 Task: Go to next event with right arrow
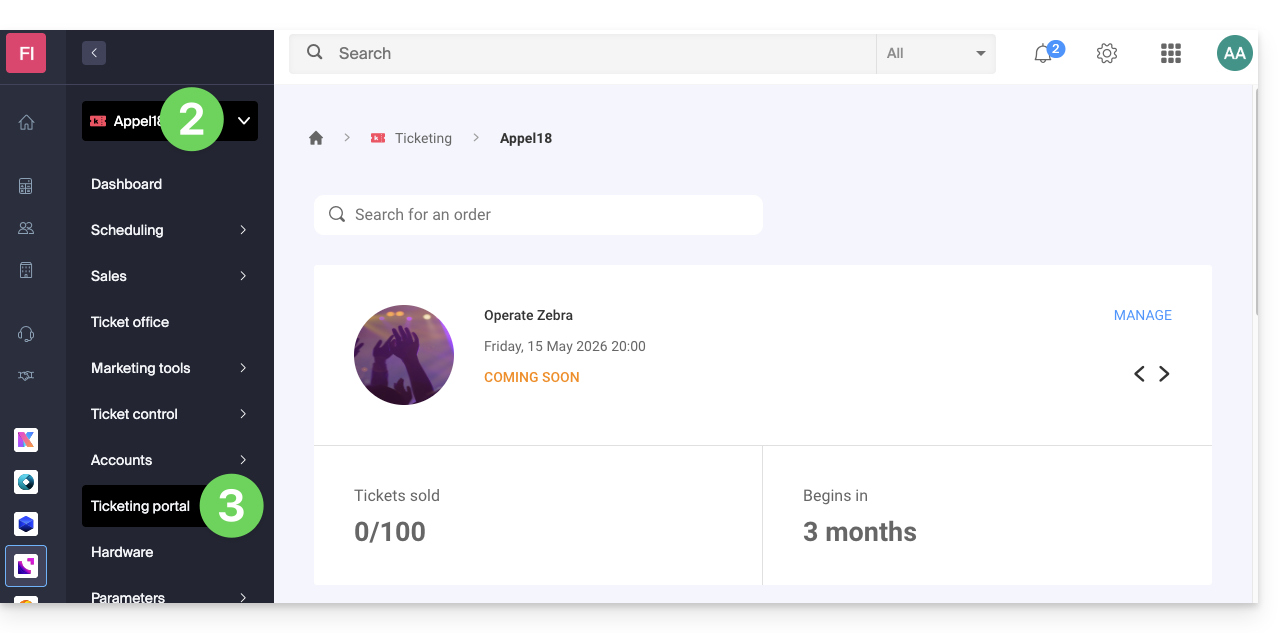pyautogui.click(x=1164, y=374)
